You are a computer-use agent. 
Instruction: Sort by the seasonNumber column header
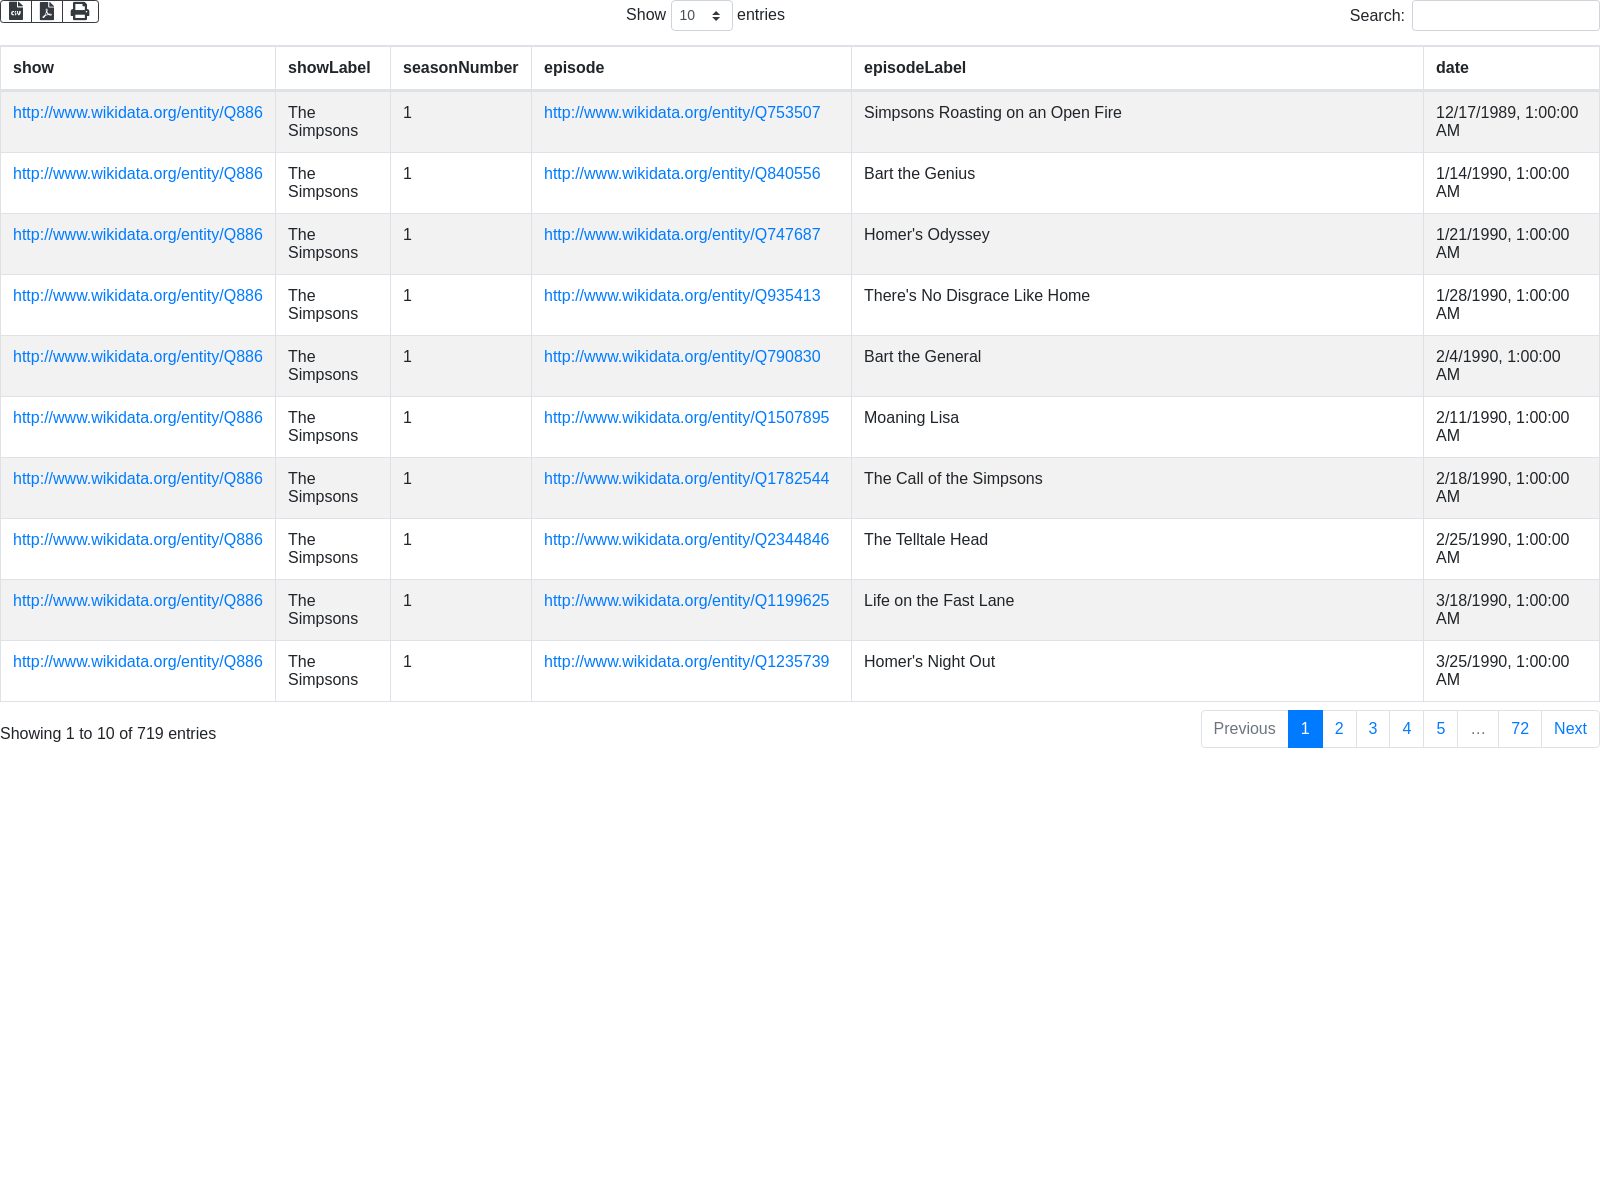(460, 68)
